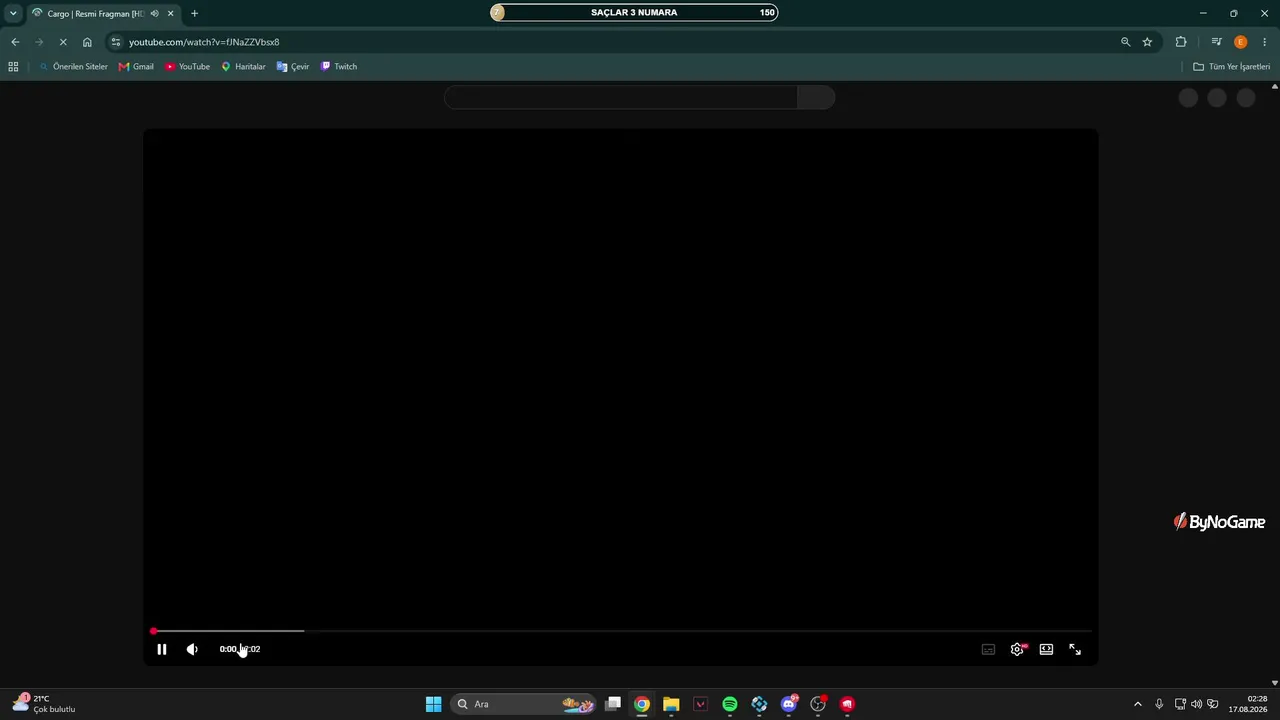This screenshot has height=720, width=1280.
Task: Click the YouTube search button placeholder
Action: point(816,97)
